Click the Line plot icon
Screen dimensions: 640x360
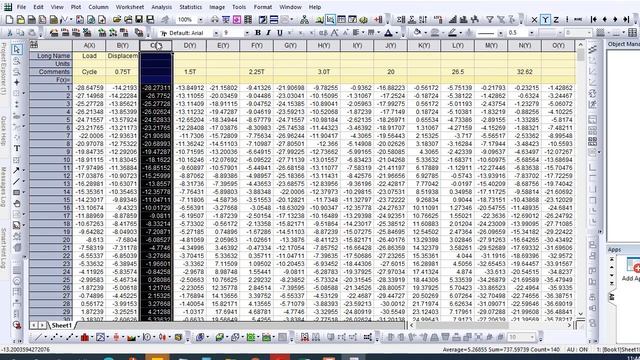click(x=38, y=337)
